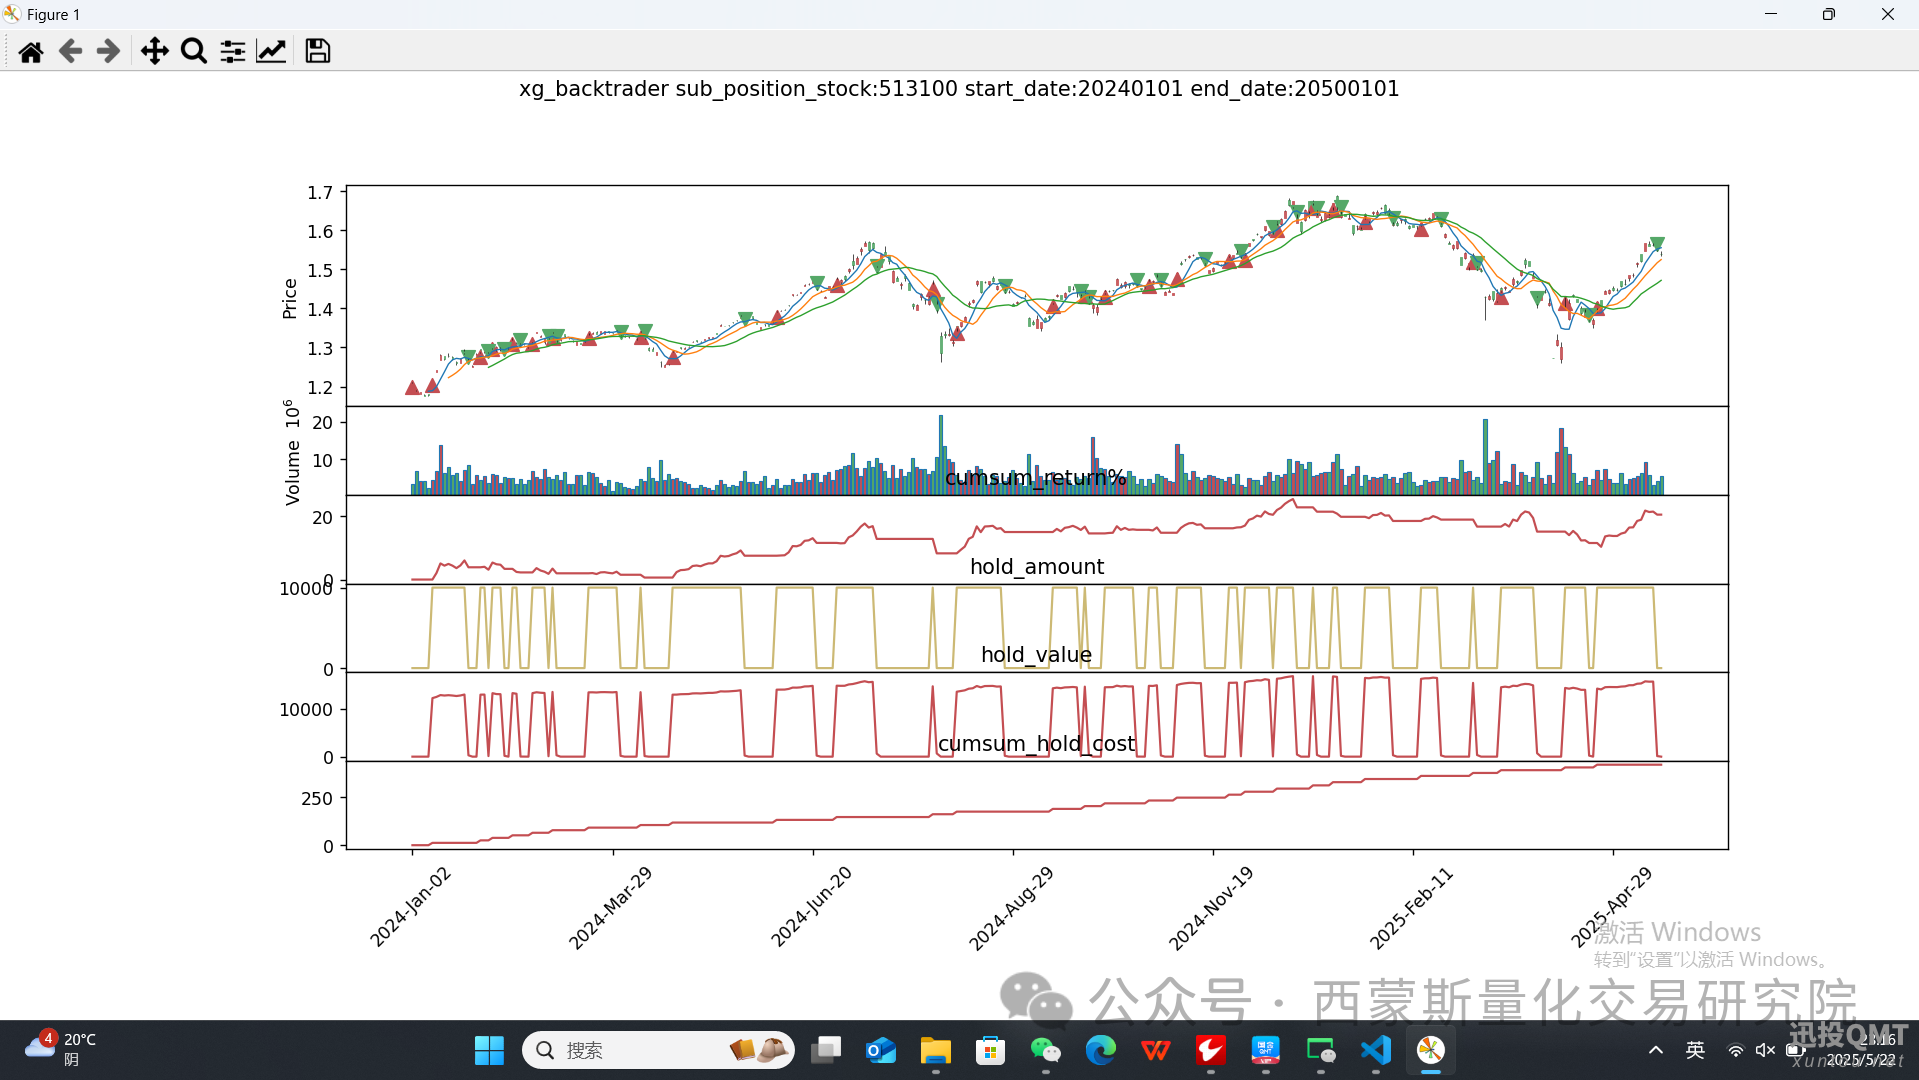
Task: Go back to previous view
Action: 70,51
